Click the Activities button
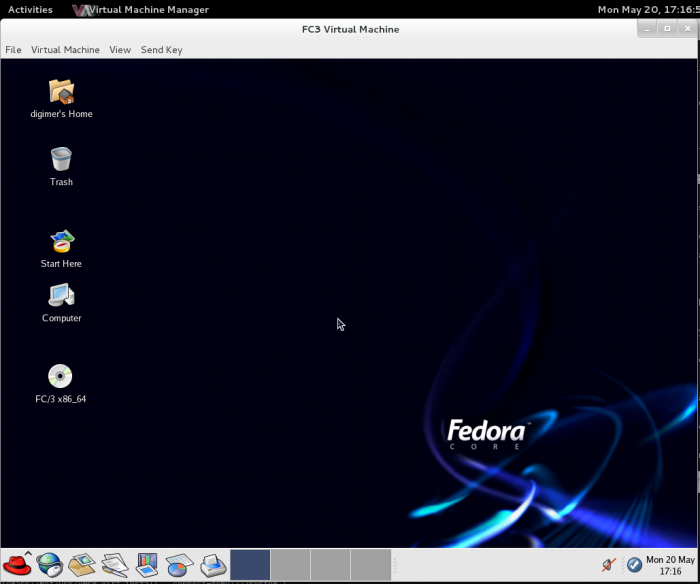 pos(30,10)
